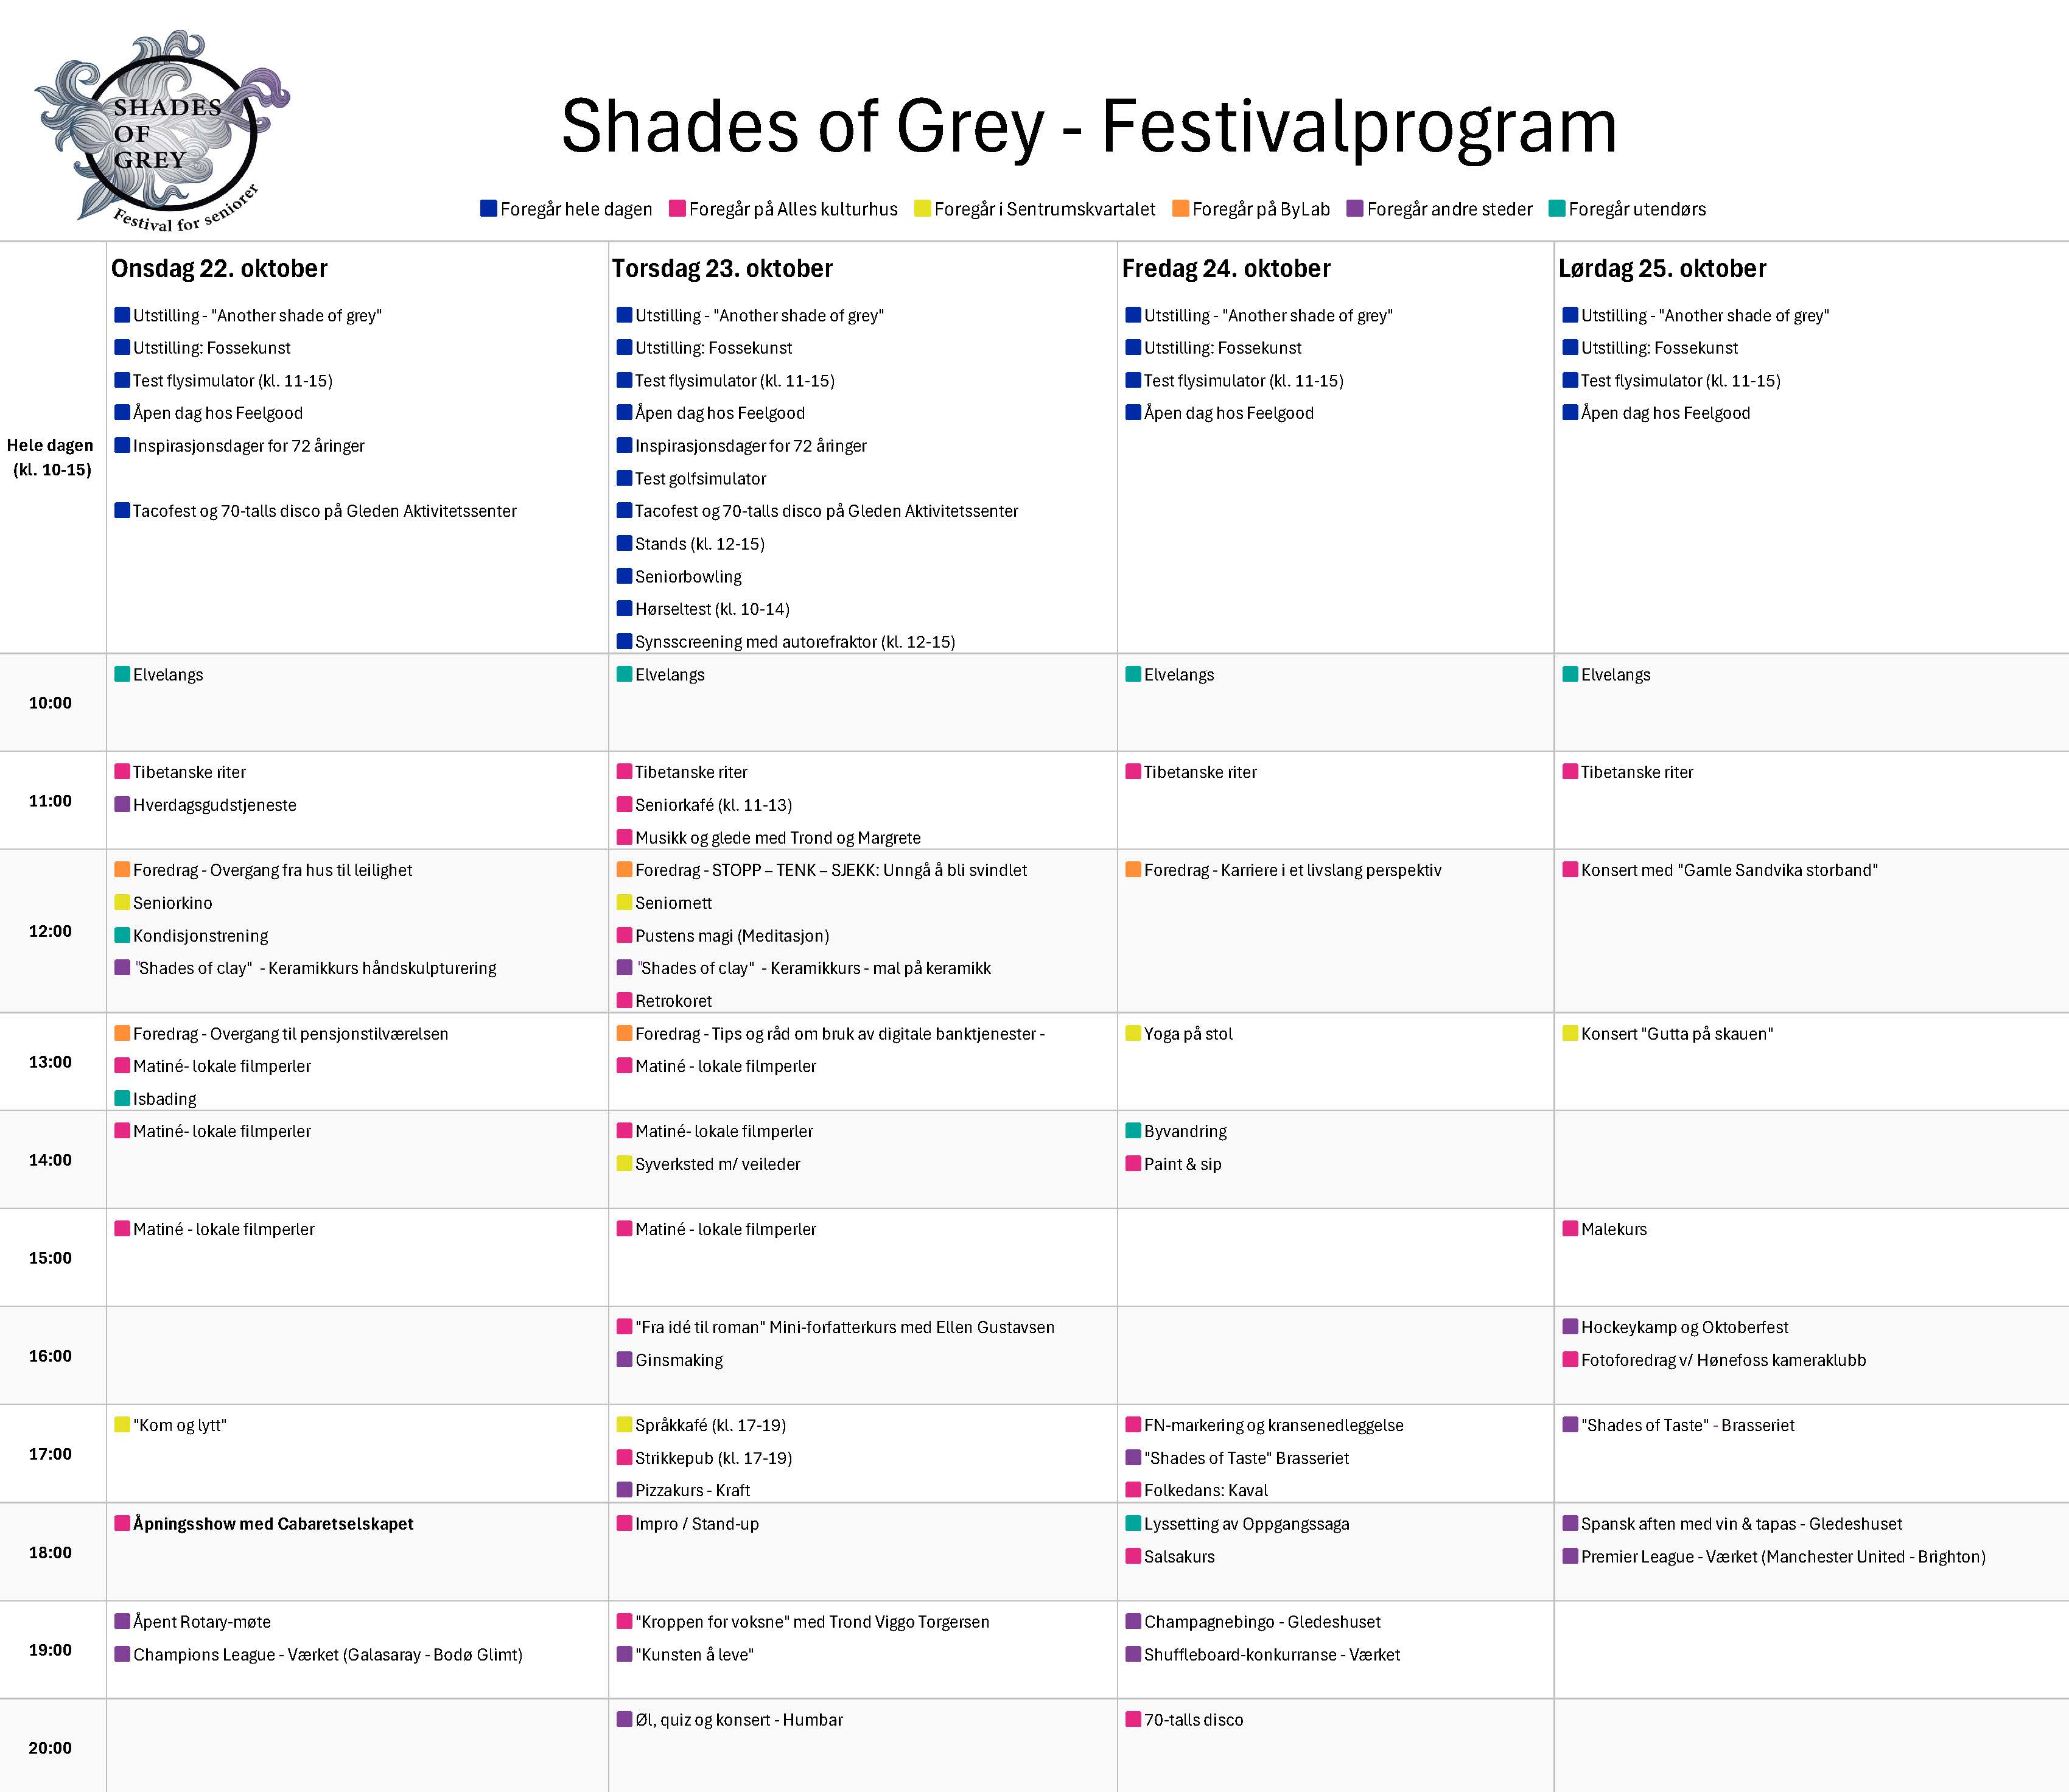Click the teal 'Foregår utendørs' legend square

pos(1557,209)
